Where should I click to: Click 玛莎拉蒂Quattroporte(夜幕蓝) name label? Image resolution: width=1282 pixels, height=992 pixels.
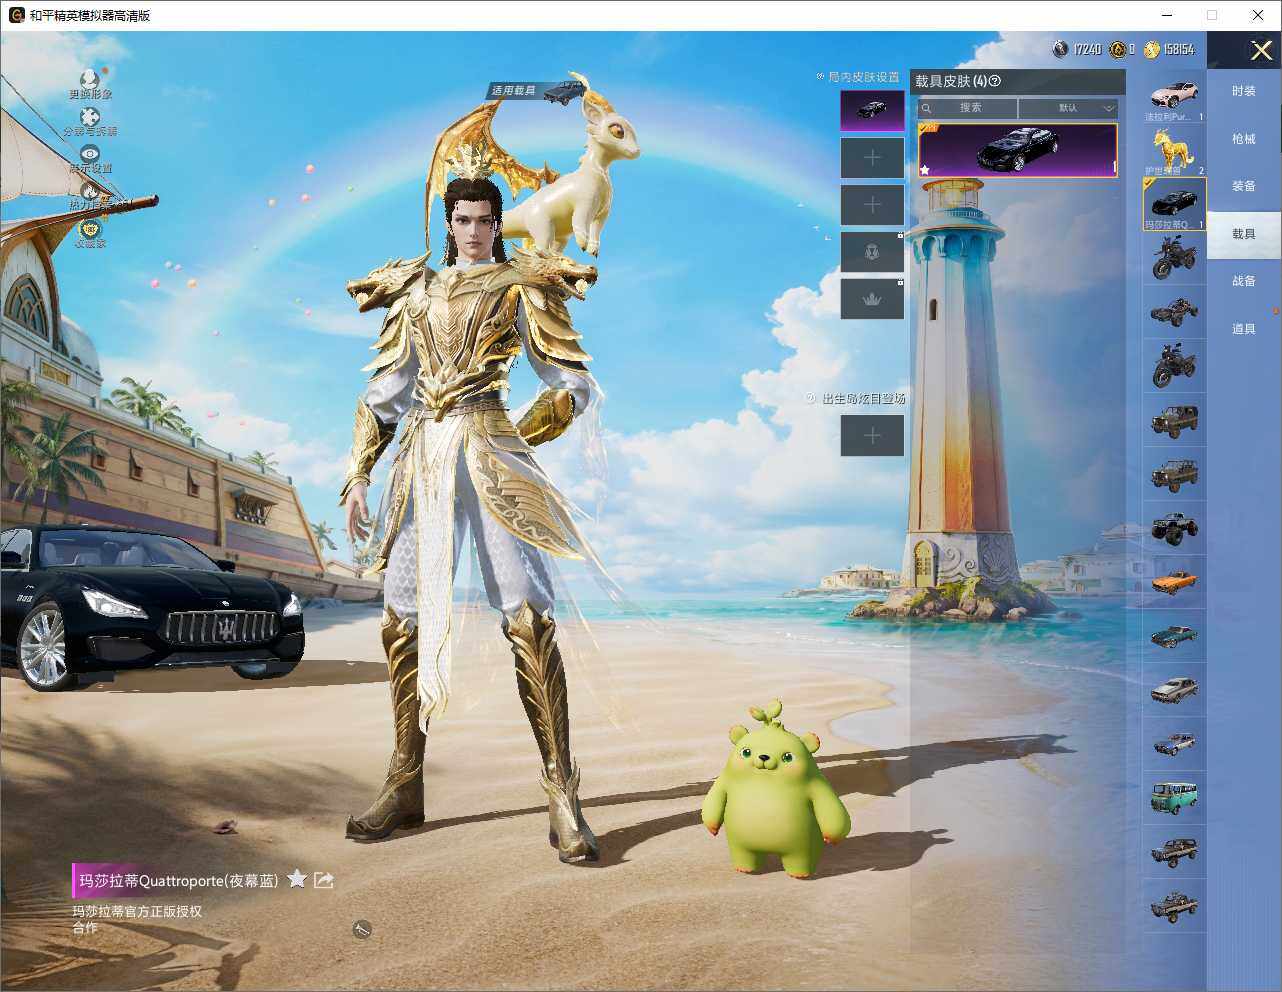tap(178, 881)
